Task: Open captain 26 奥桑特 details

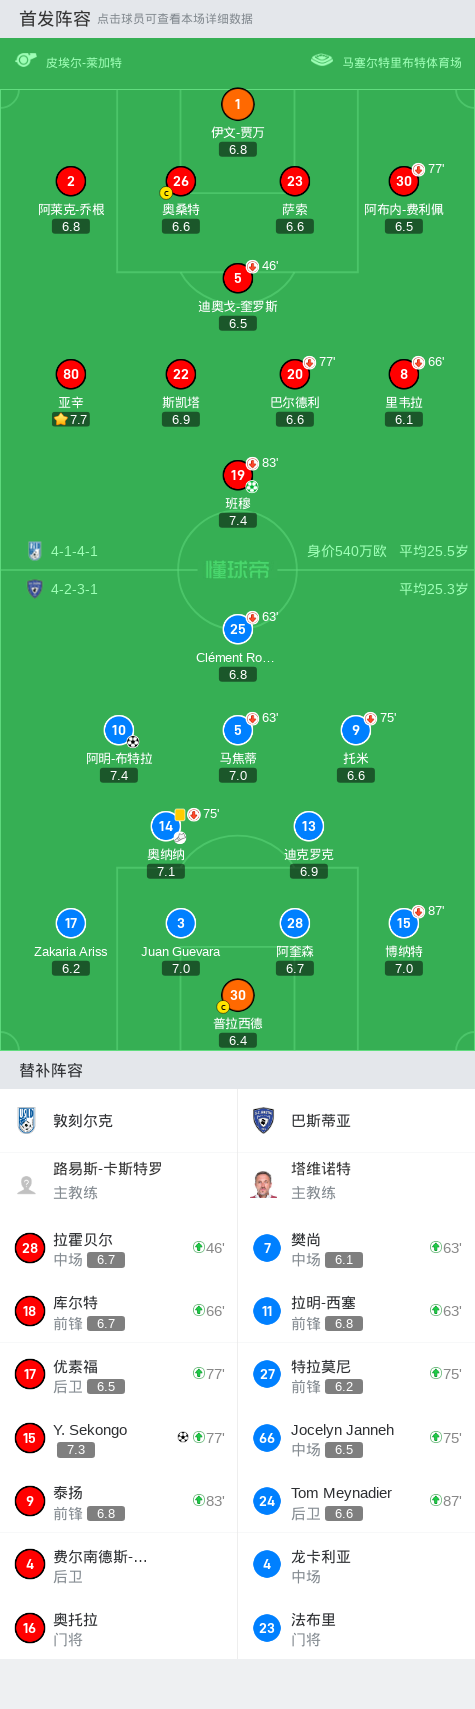Action: [x=180, y=181]
